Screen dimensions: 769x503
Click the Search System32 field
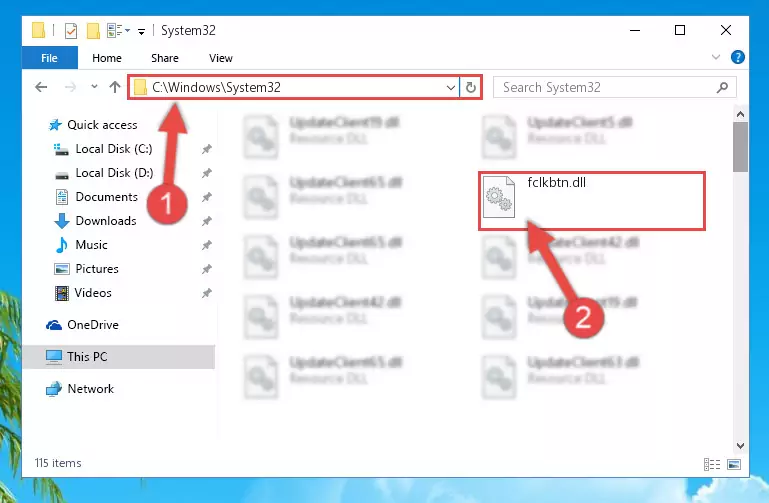coord(615,87)
